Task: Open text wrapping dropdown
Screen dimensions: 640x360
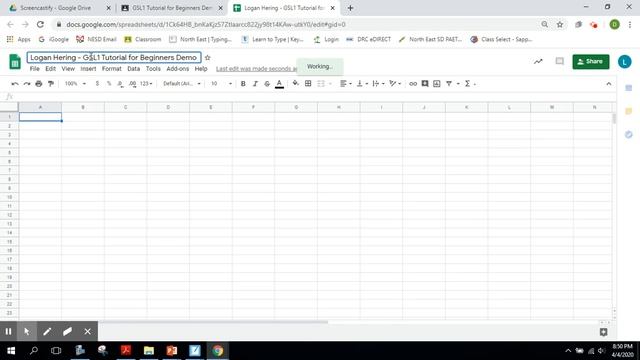Action: point(378,84)
